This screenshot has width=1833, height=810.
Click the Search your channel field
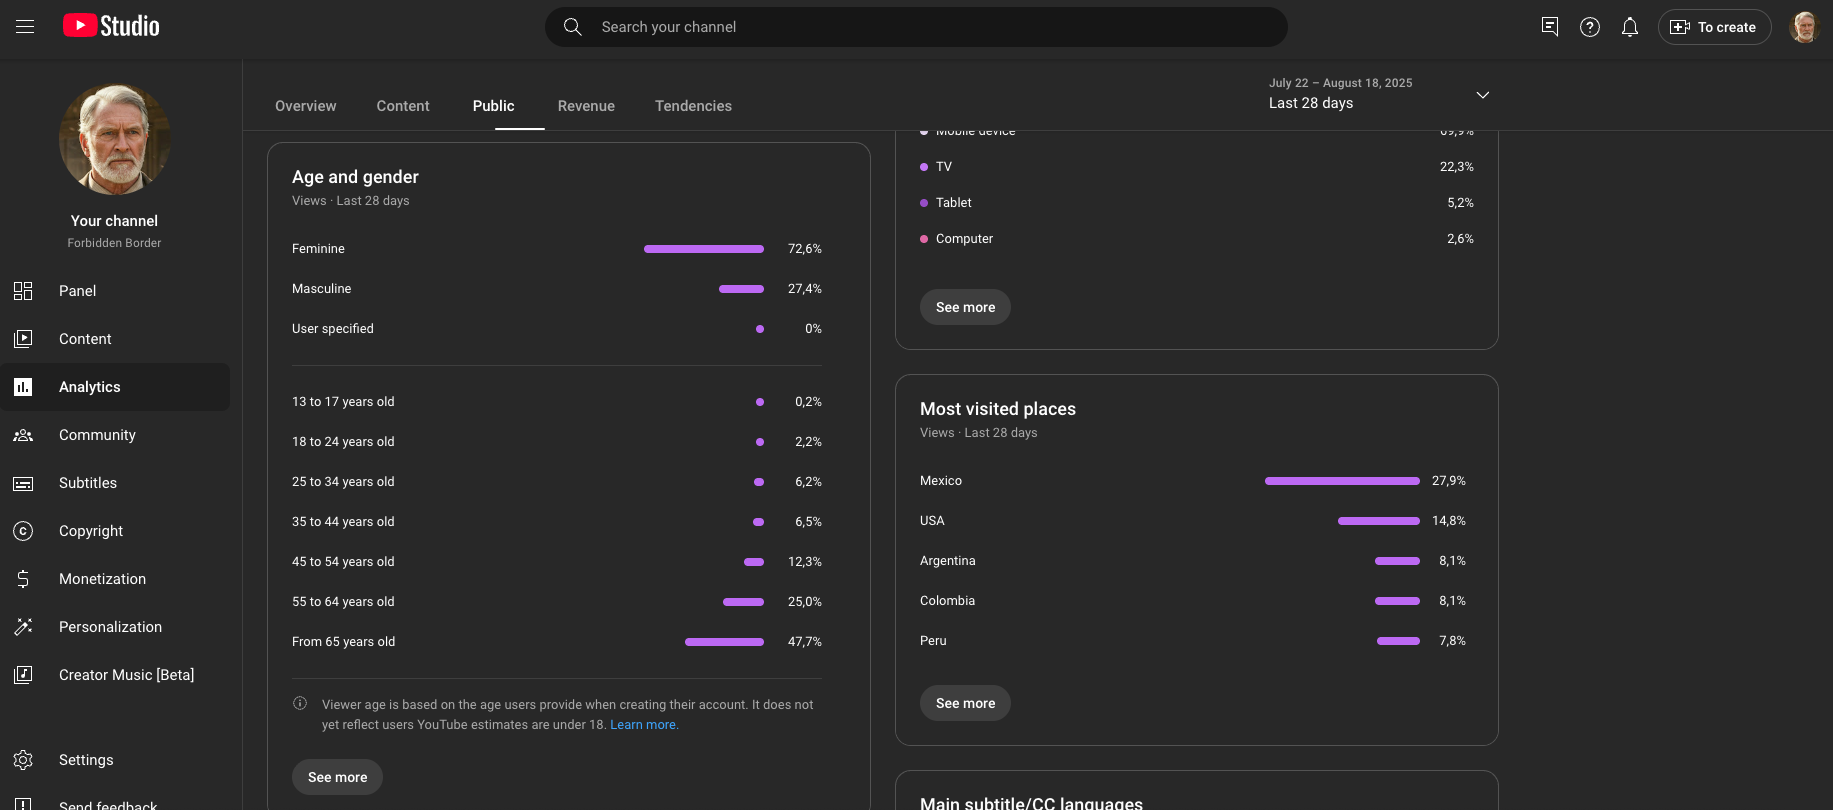click(915, 27)
